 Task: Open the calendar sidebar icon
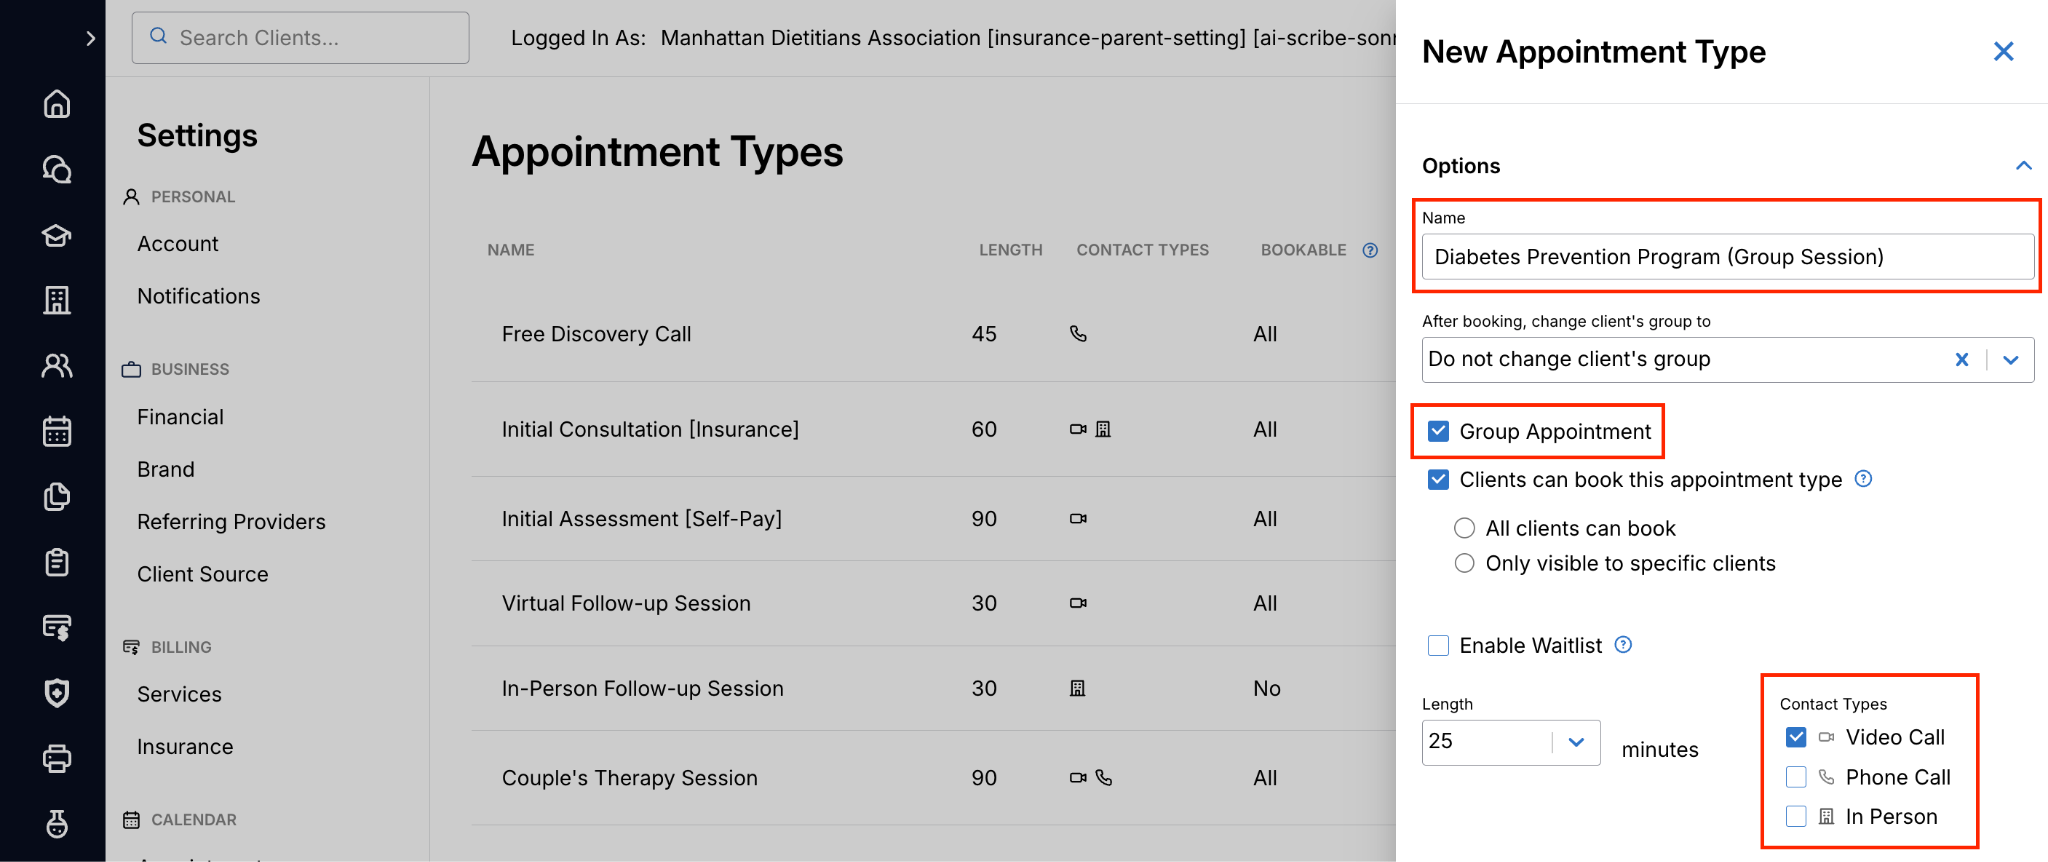tap(57, 432)
